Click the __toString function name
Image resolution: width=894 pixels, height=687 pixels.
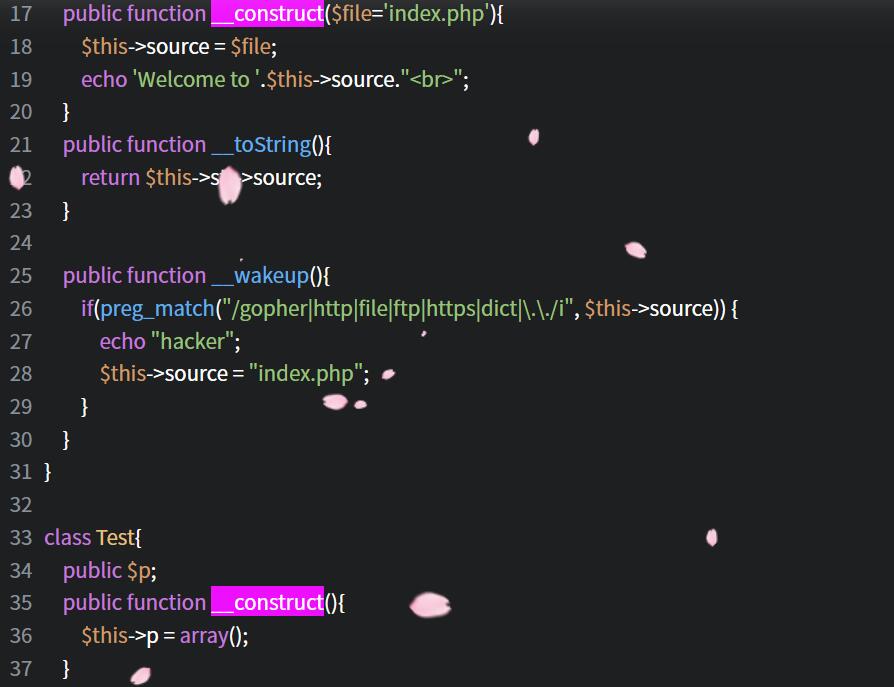pos(261,145)
